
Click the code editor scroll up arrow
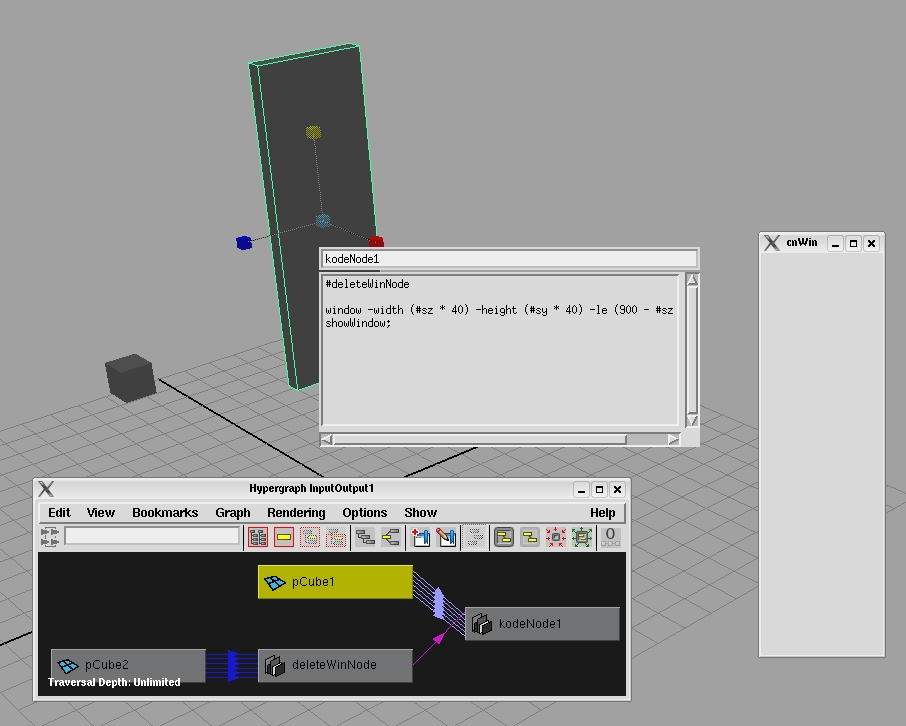(692, 280)
